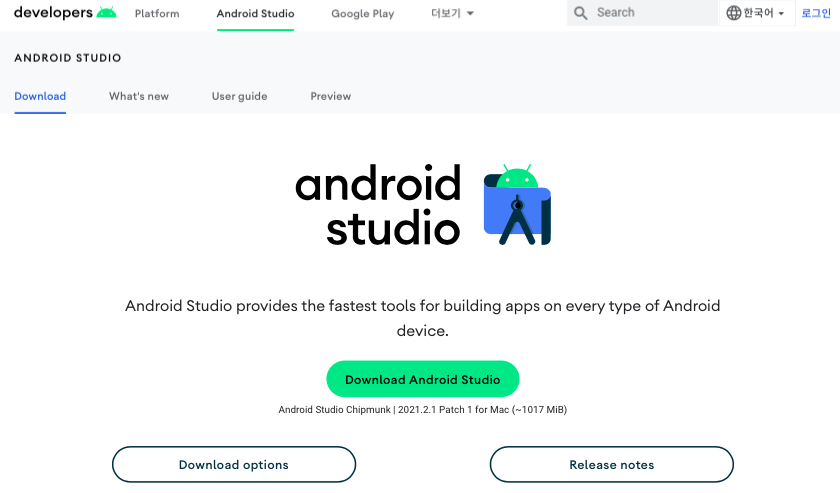Click the Download options button
The width and height of the screenshot is (840, 493).
(234, 465)
